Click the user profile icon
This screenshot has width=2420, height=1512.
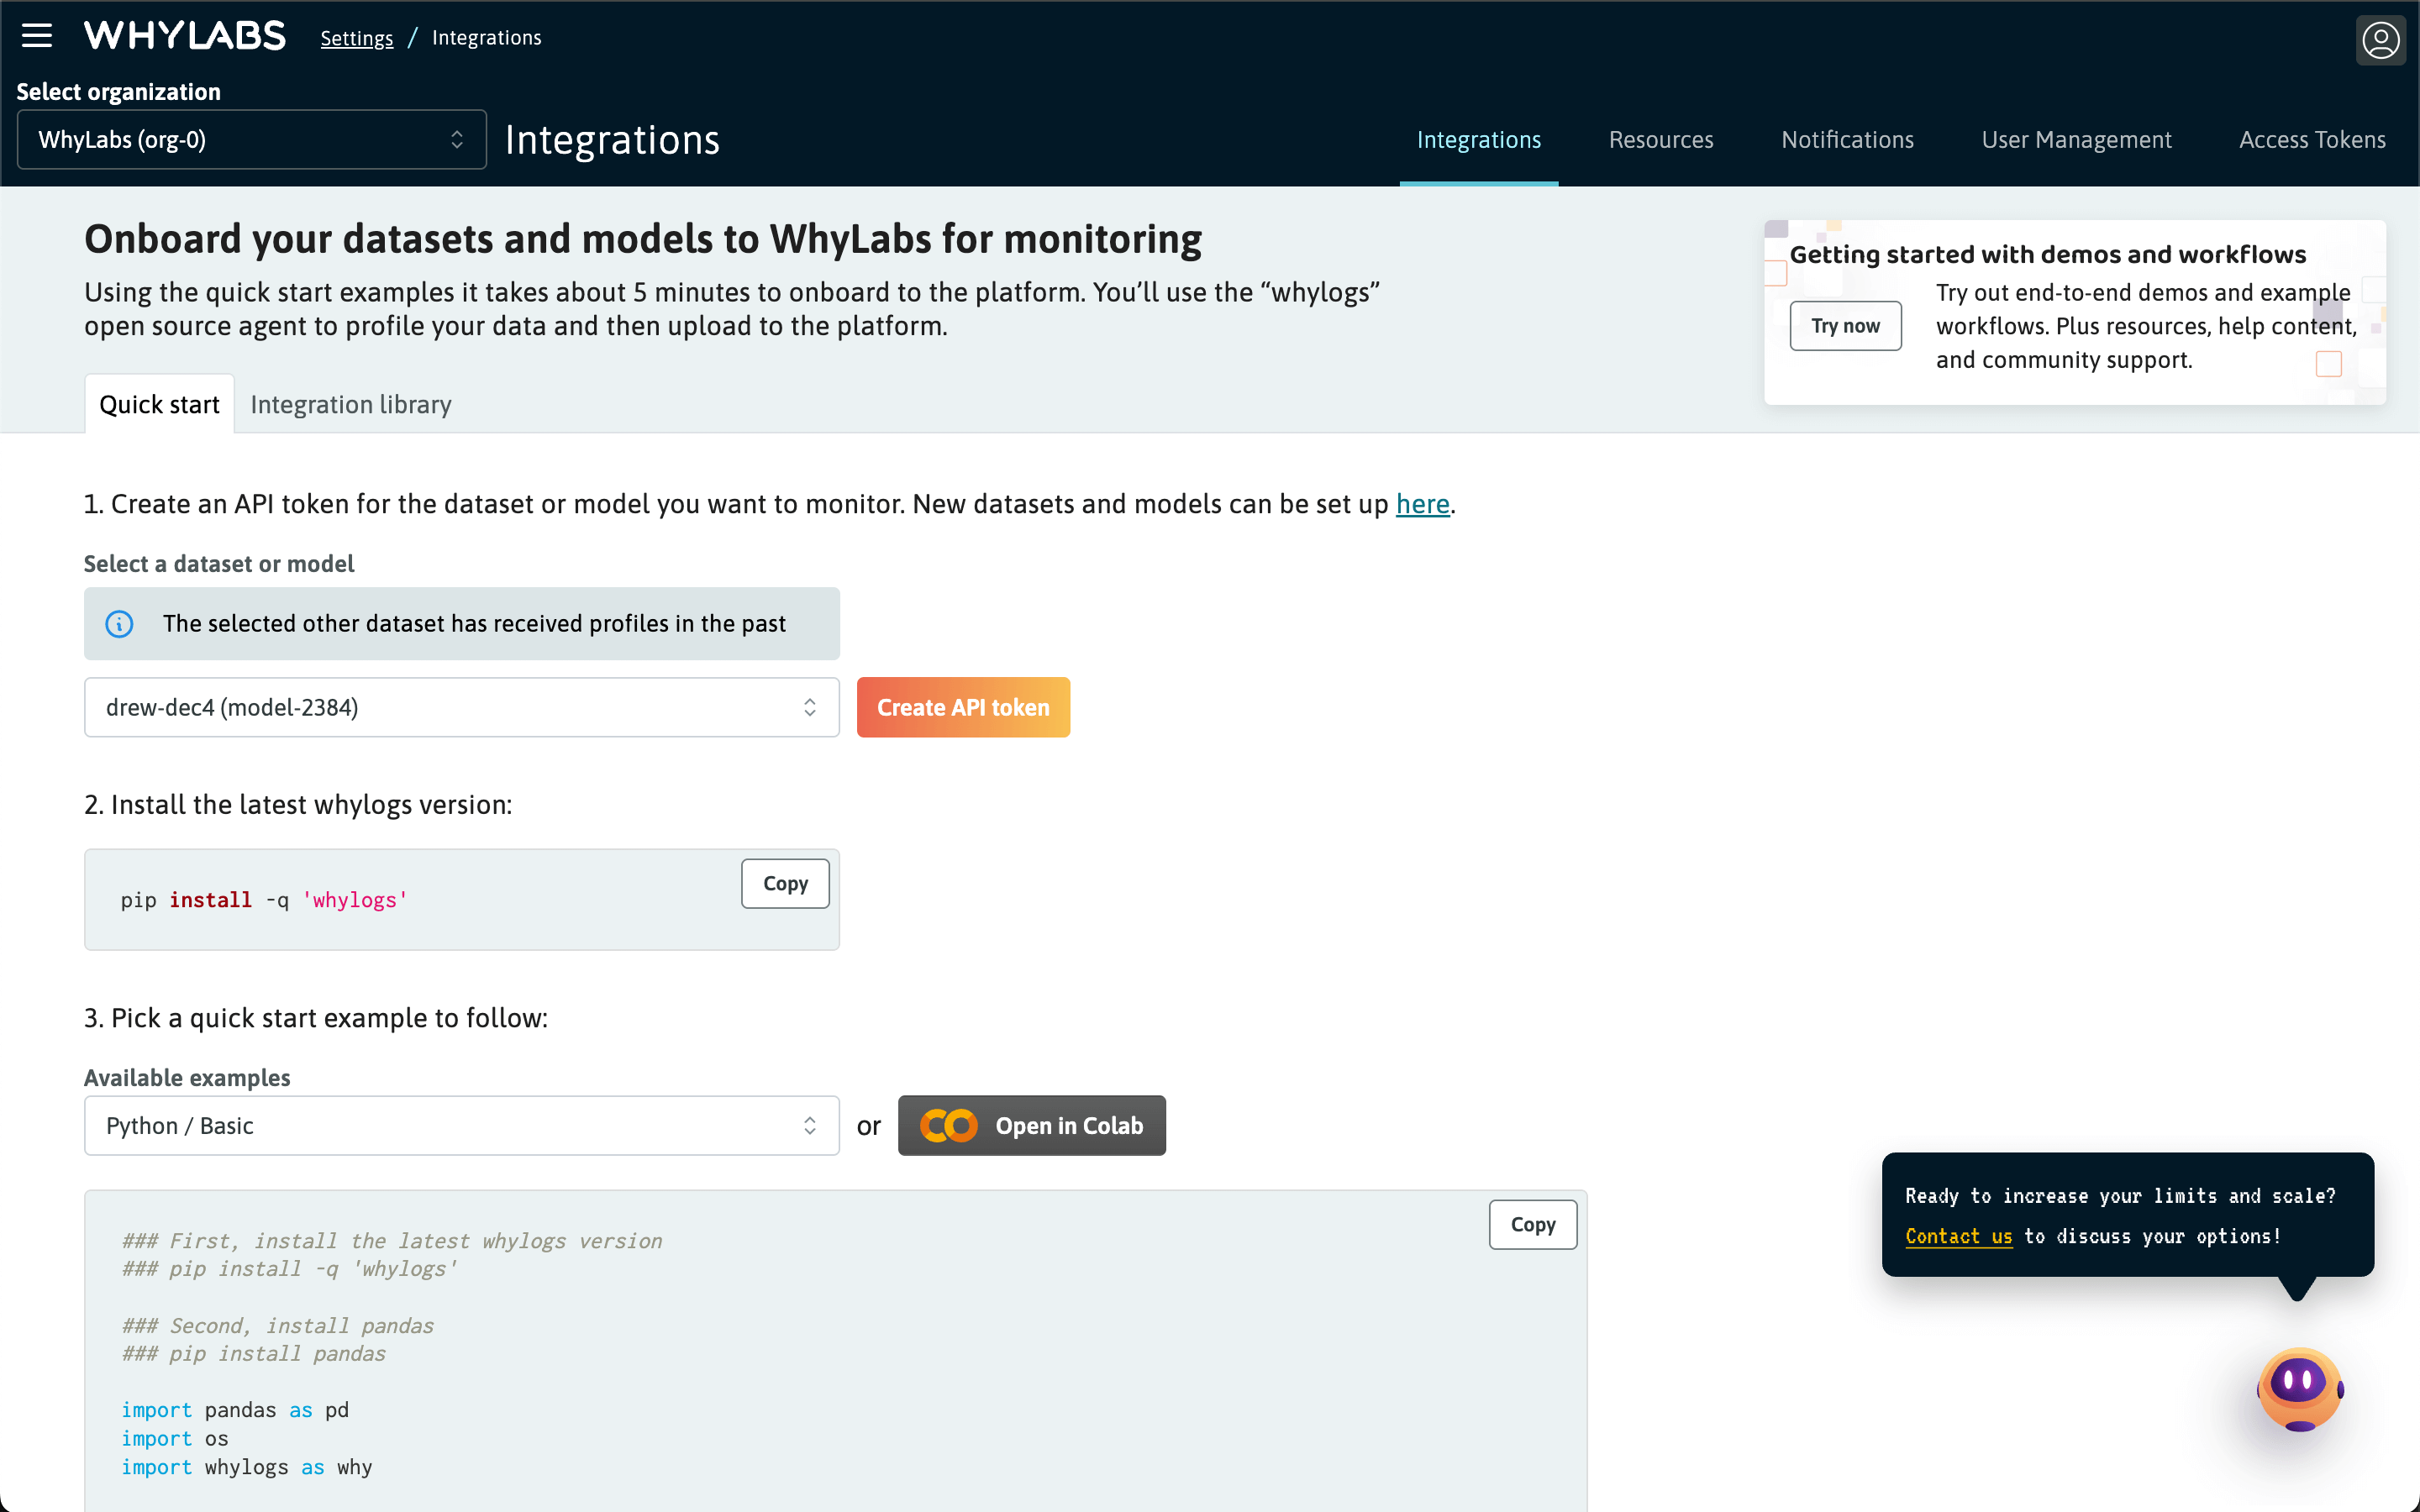pos(2381,37)
